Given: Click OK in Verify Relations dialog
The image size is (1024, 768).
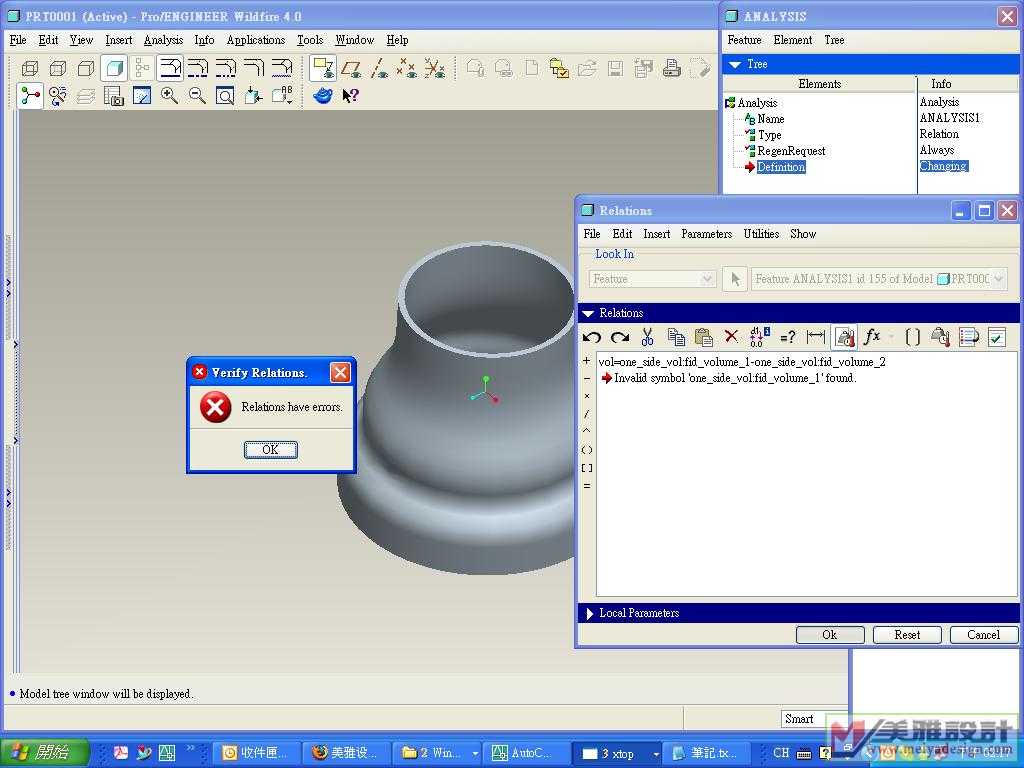Looking at the screenshot, I should 270,450.
